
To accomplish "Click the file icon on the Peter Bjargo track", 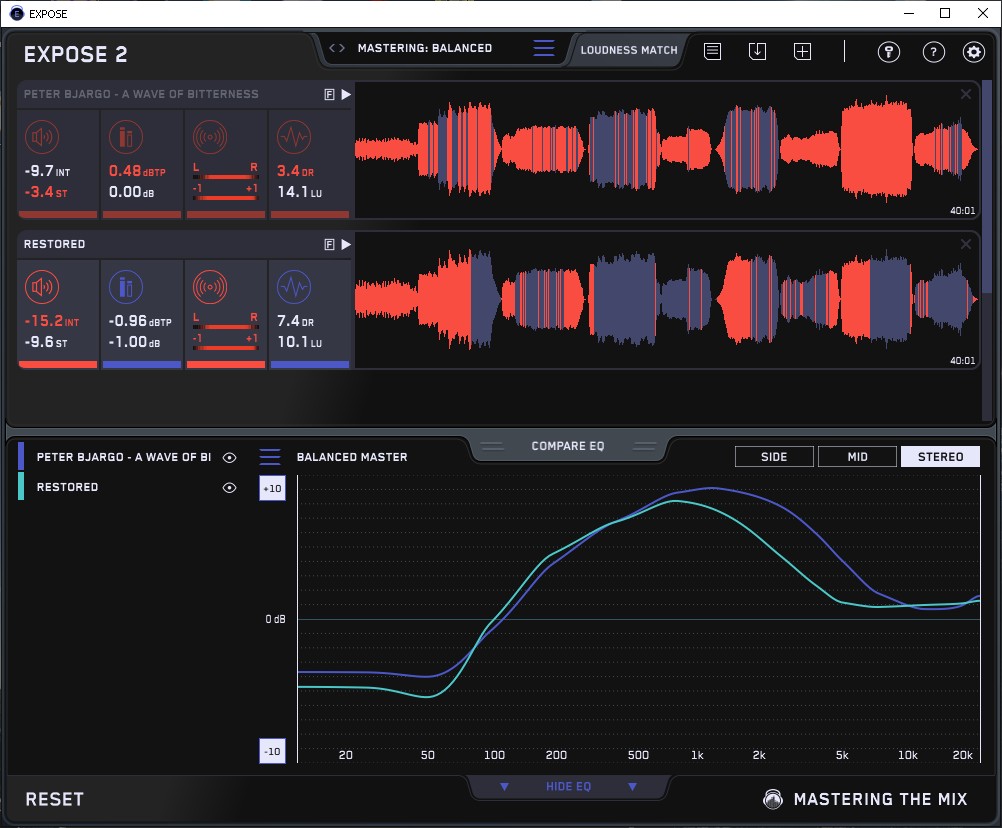I will pos(329,95).
